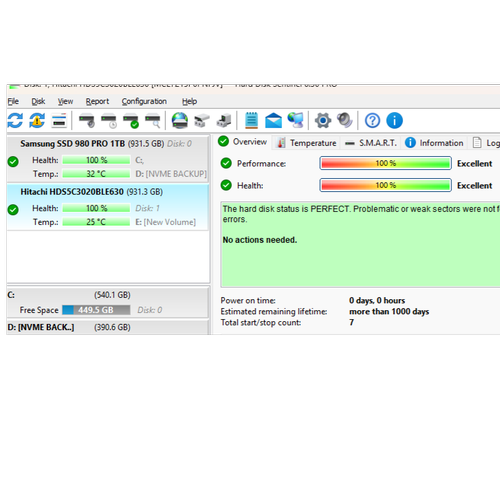The width and height of the screenshot is (500, 500).
Task: Switch to the Overview tab
Action: coord(243,142)
